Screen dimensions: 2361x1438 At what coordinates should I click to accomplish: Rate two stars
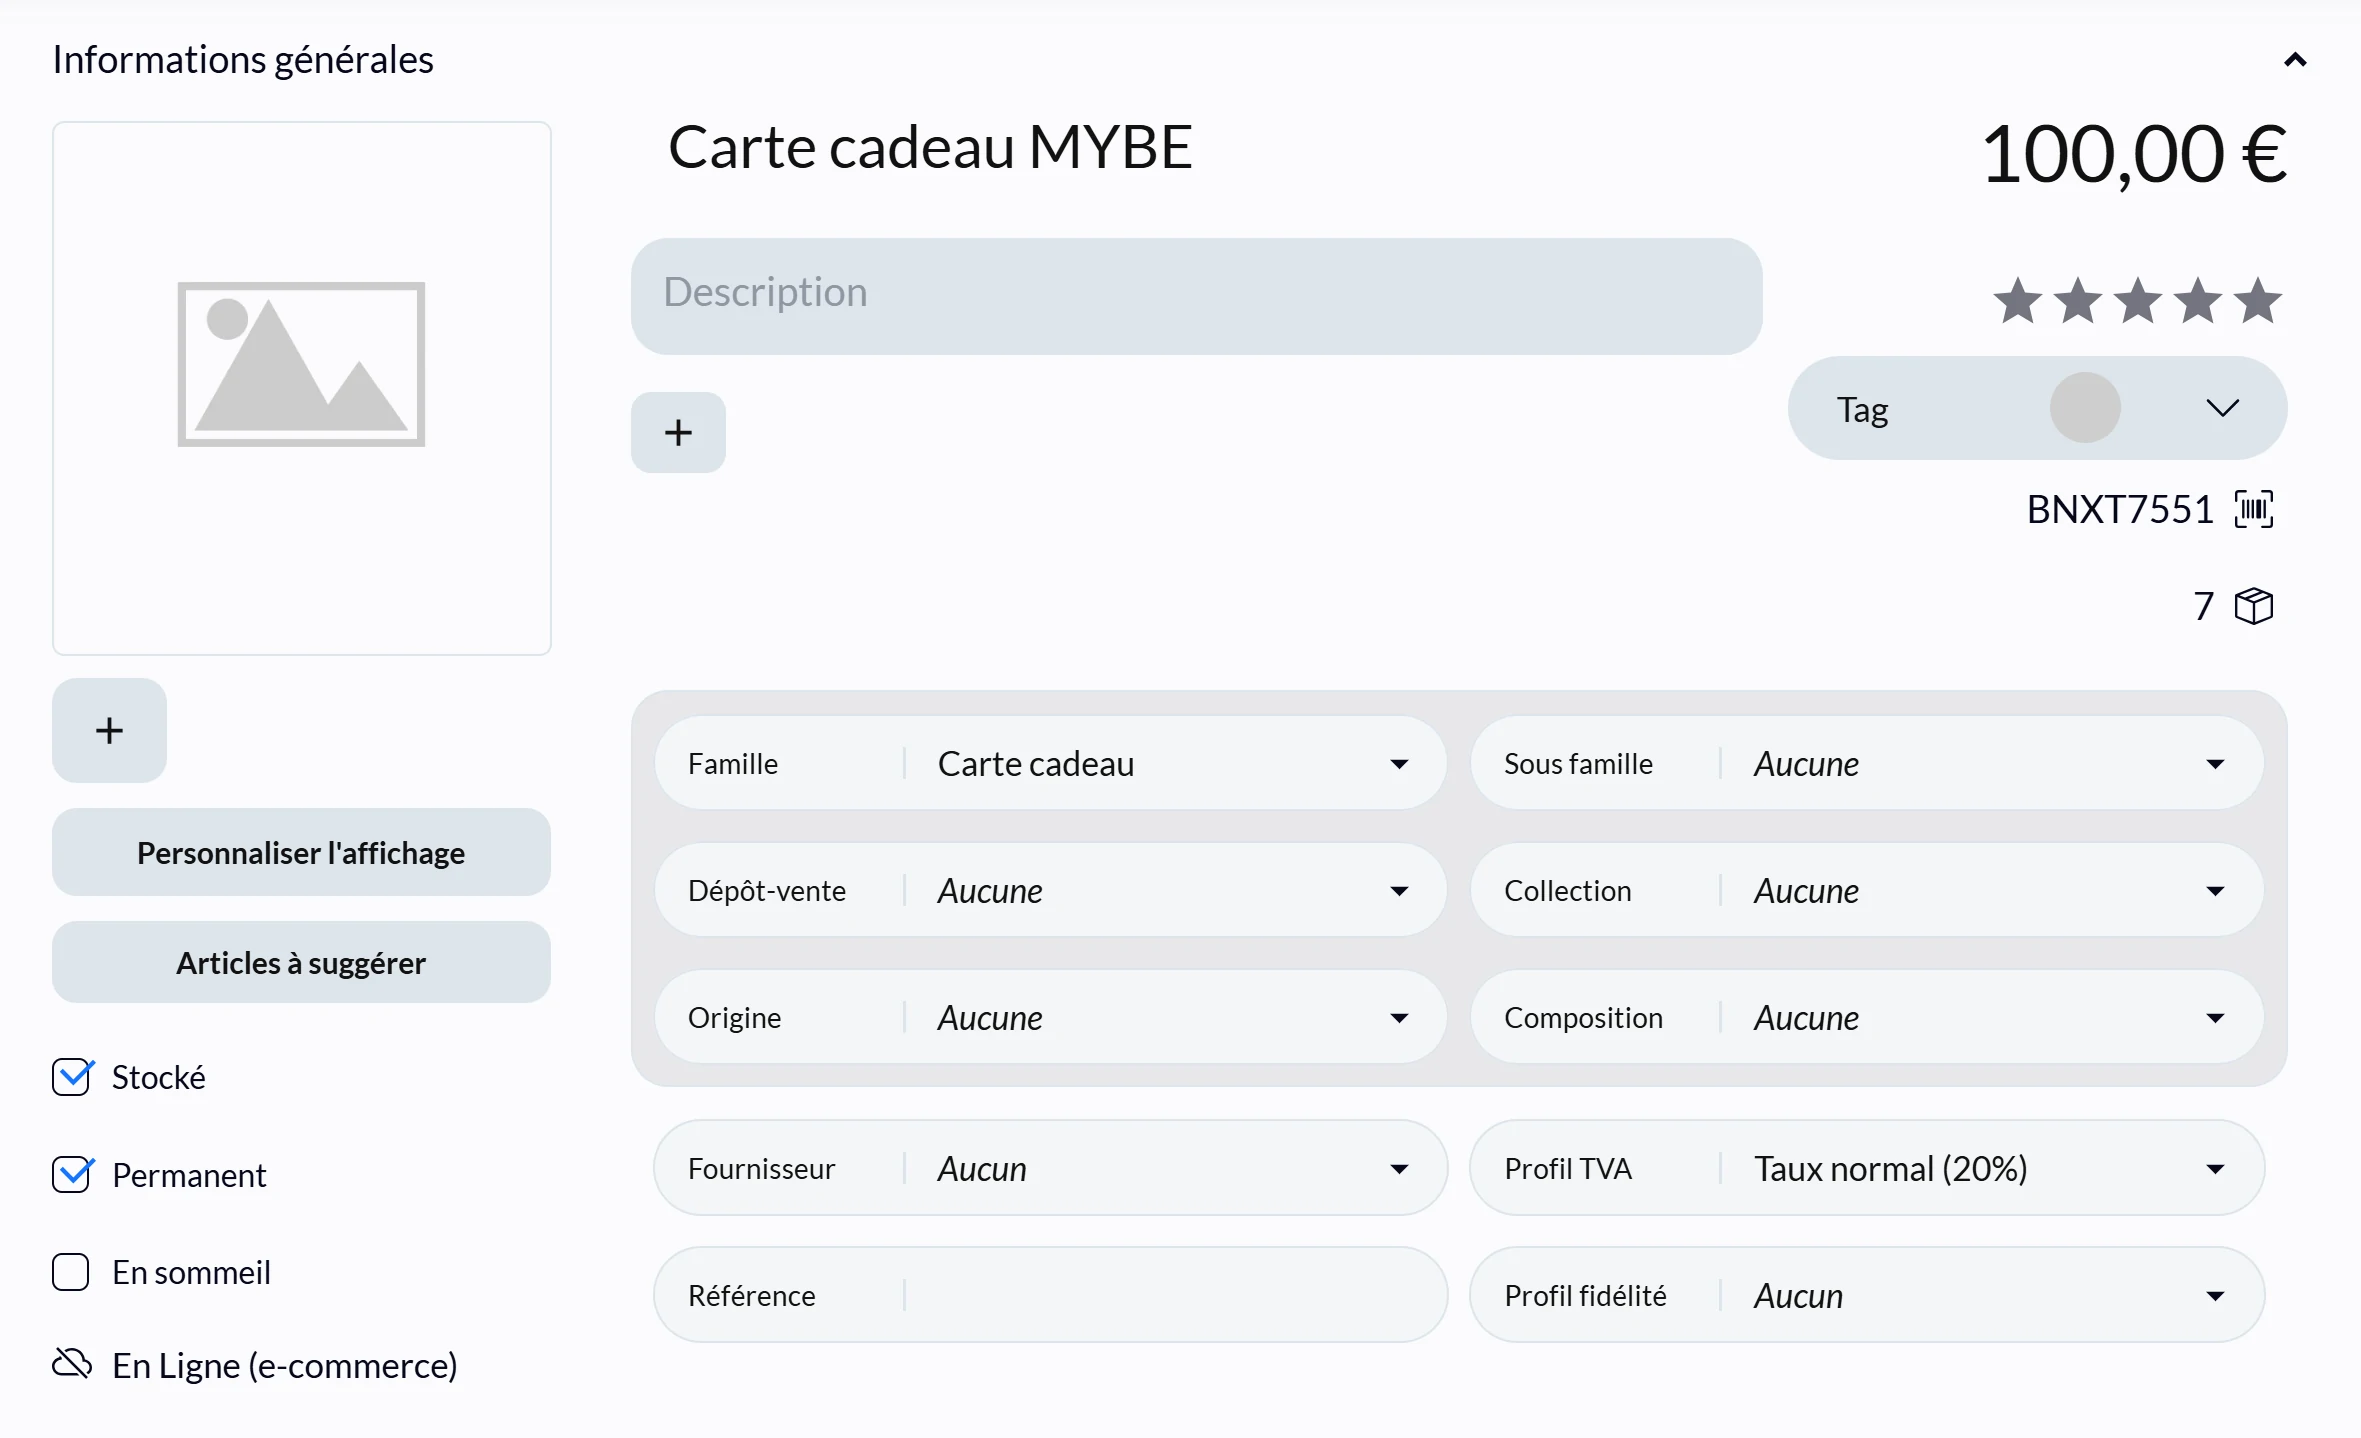tap(2078, 301)
